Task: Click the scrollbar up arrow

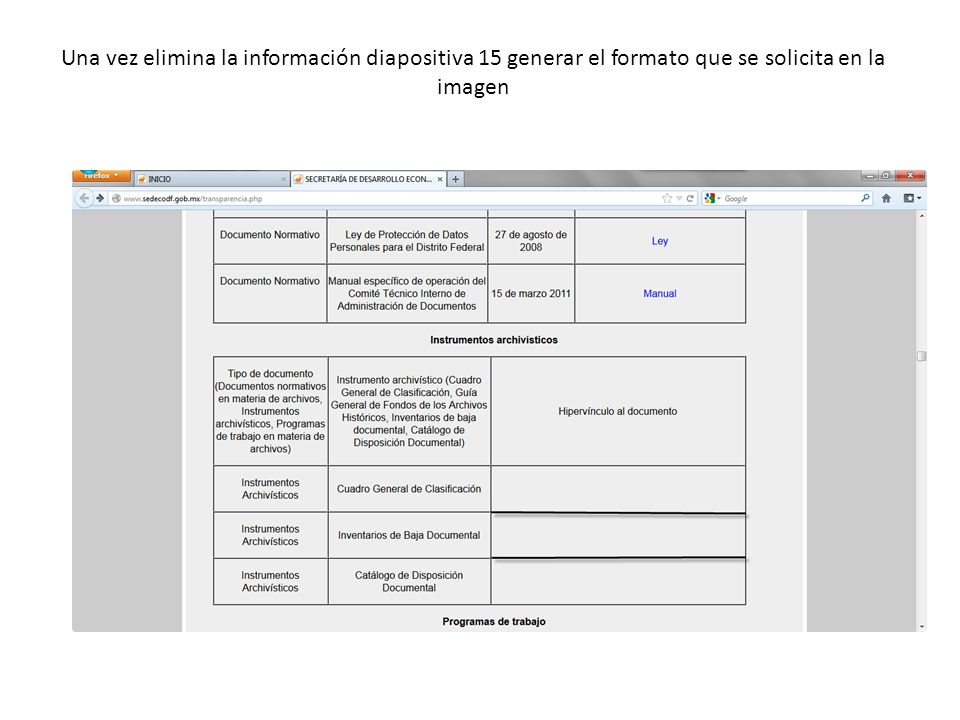Action: coord(921,216)
